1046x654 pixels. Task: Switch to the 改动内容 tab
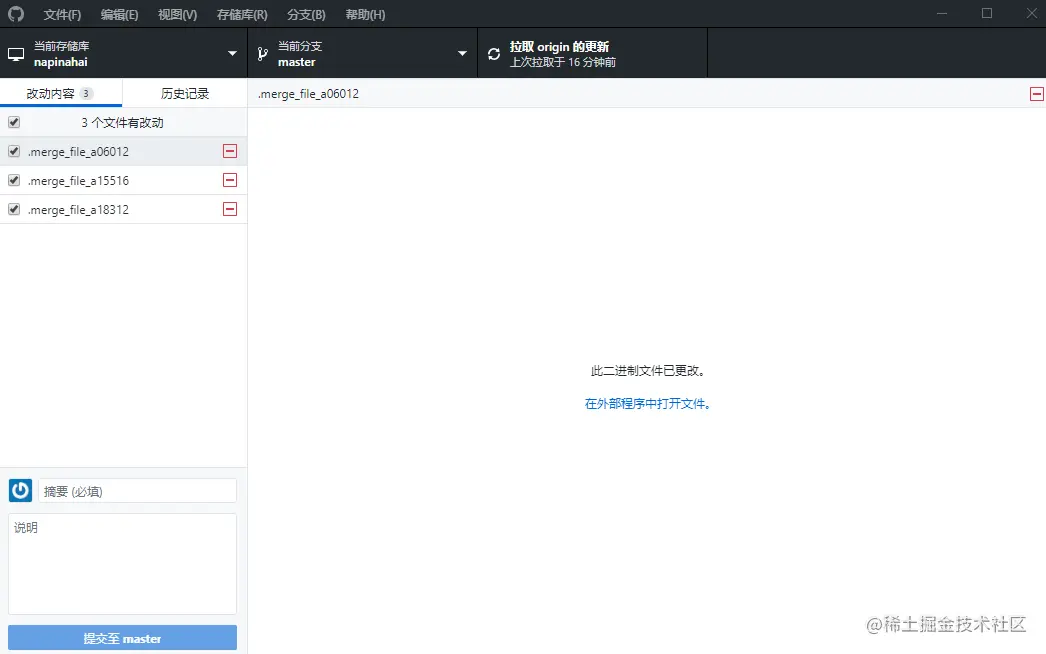click(x=61, y=93)
